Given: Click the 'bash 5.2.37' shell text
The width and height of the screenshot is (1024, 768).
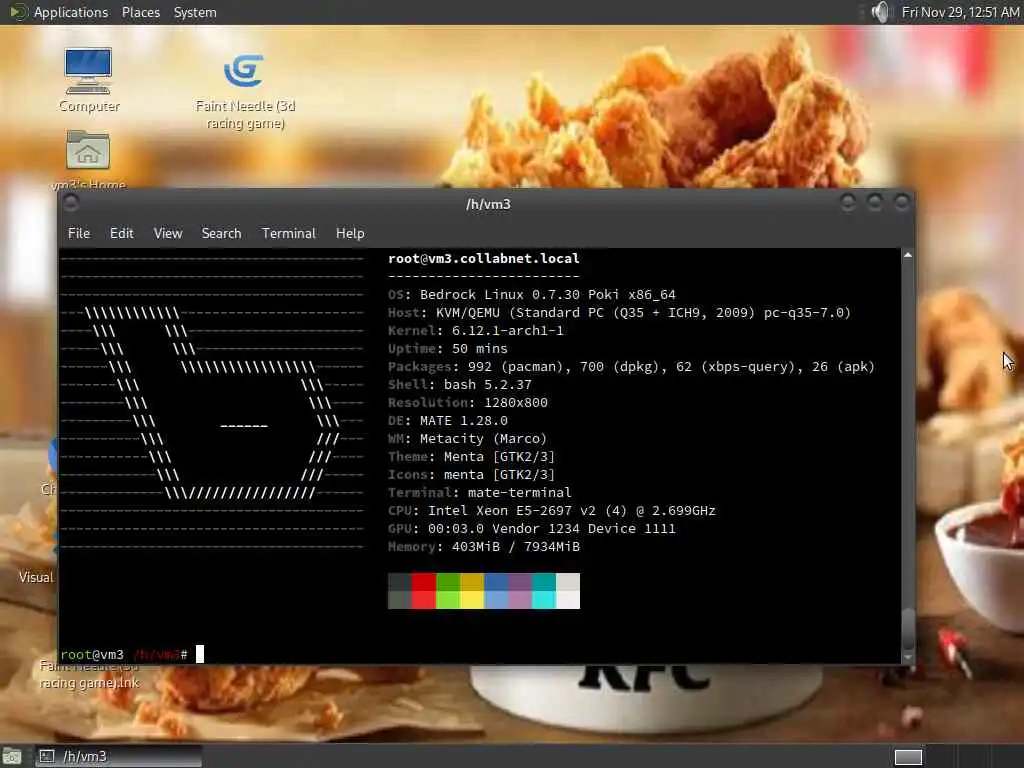Looking at the screenshot, I should tap(488, 385).
